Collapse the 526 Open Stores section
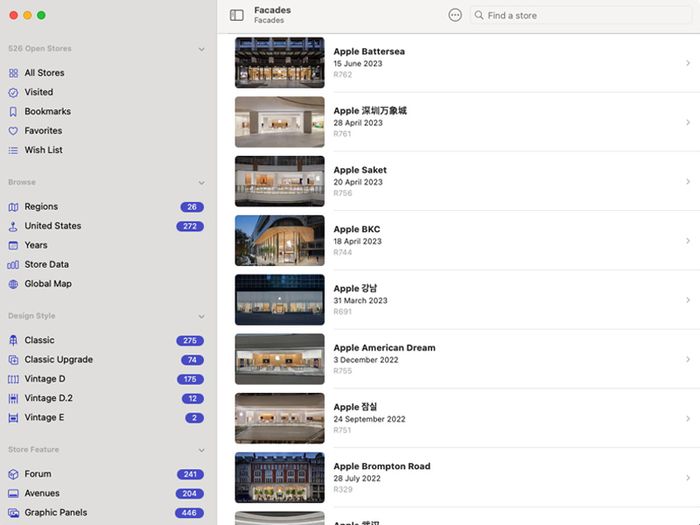Screen dimensions: 700x525 click(x=201, y=49)
